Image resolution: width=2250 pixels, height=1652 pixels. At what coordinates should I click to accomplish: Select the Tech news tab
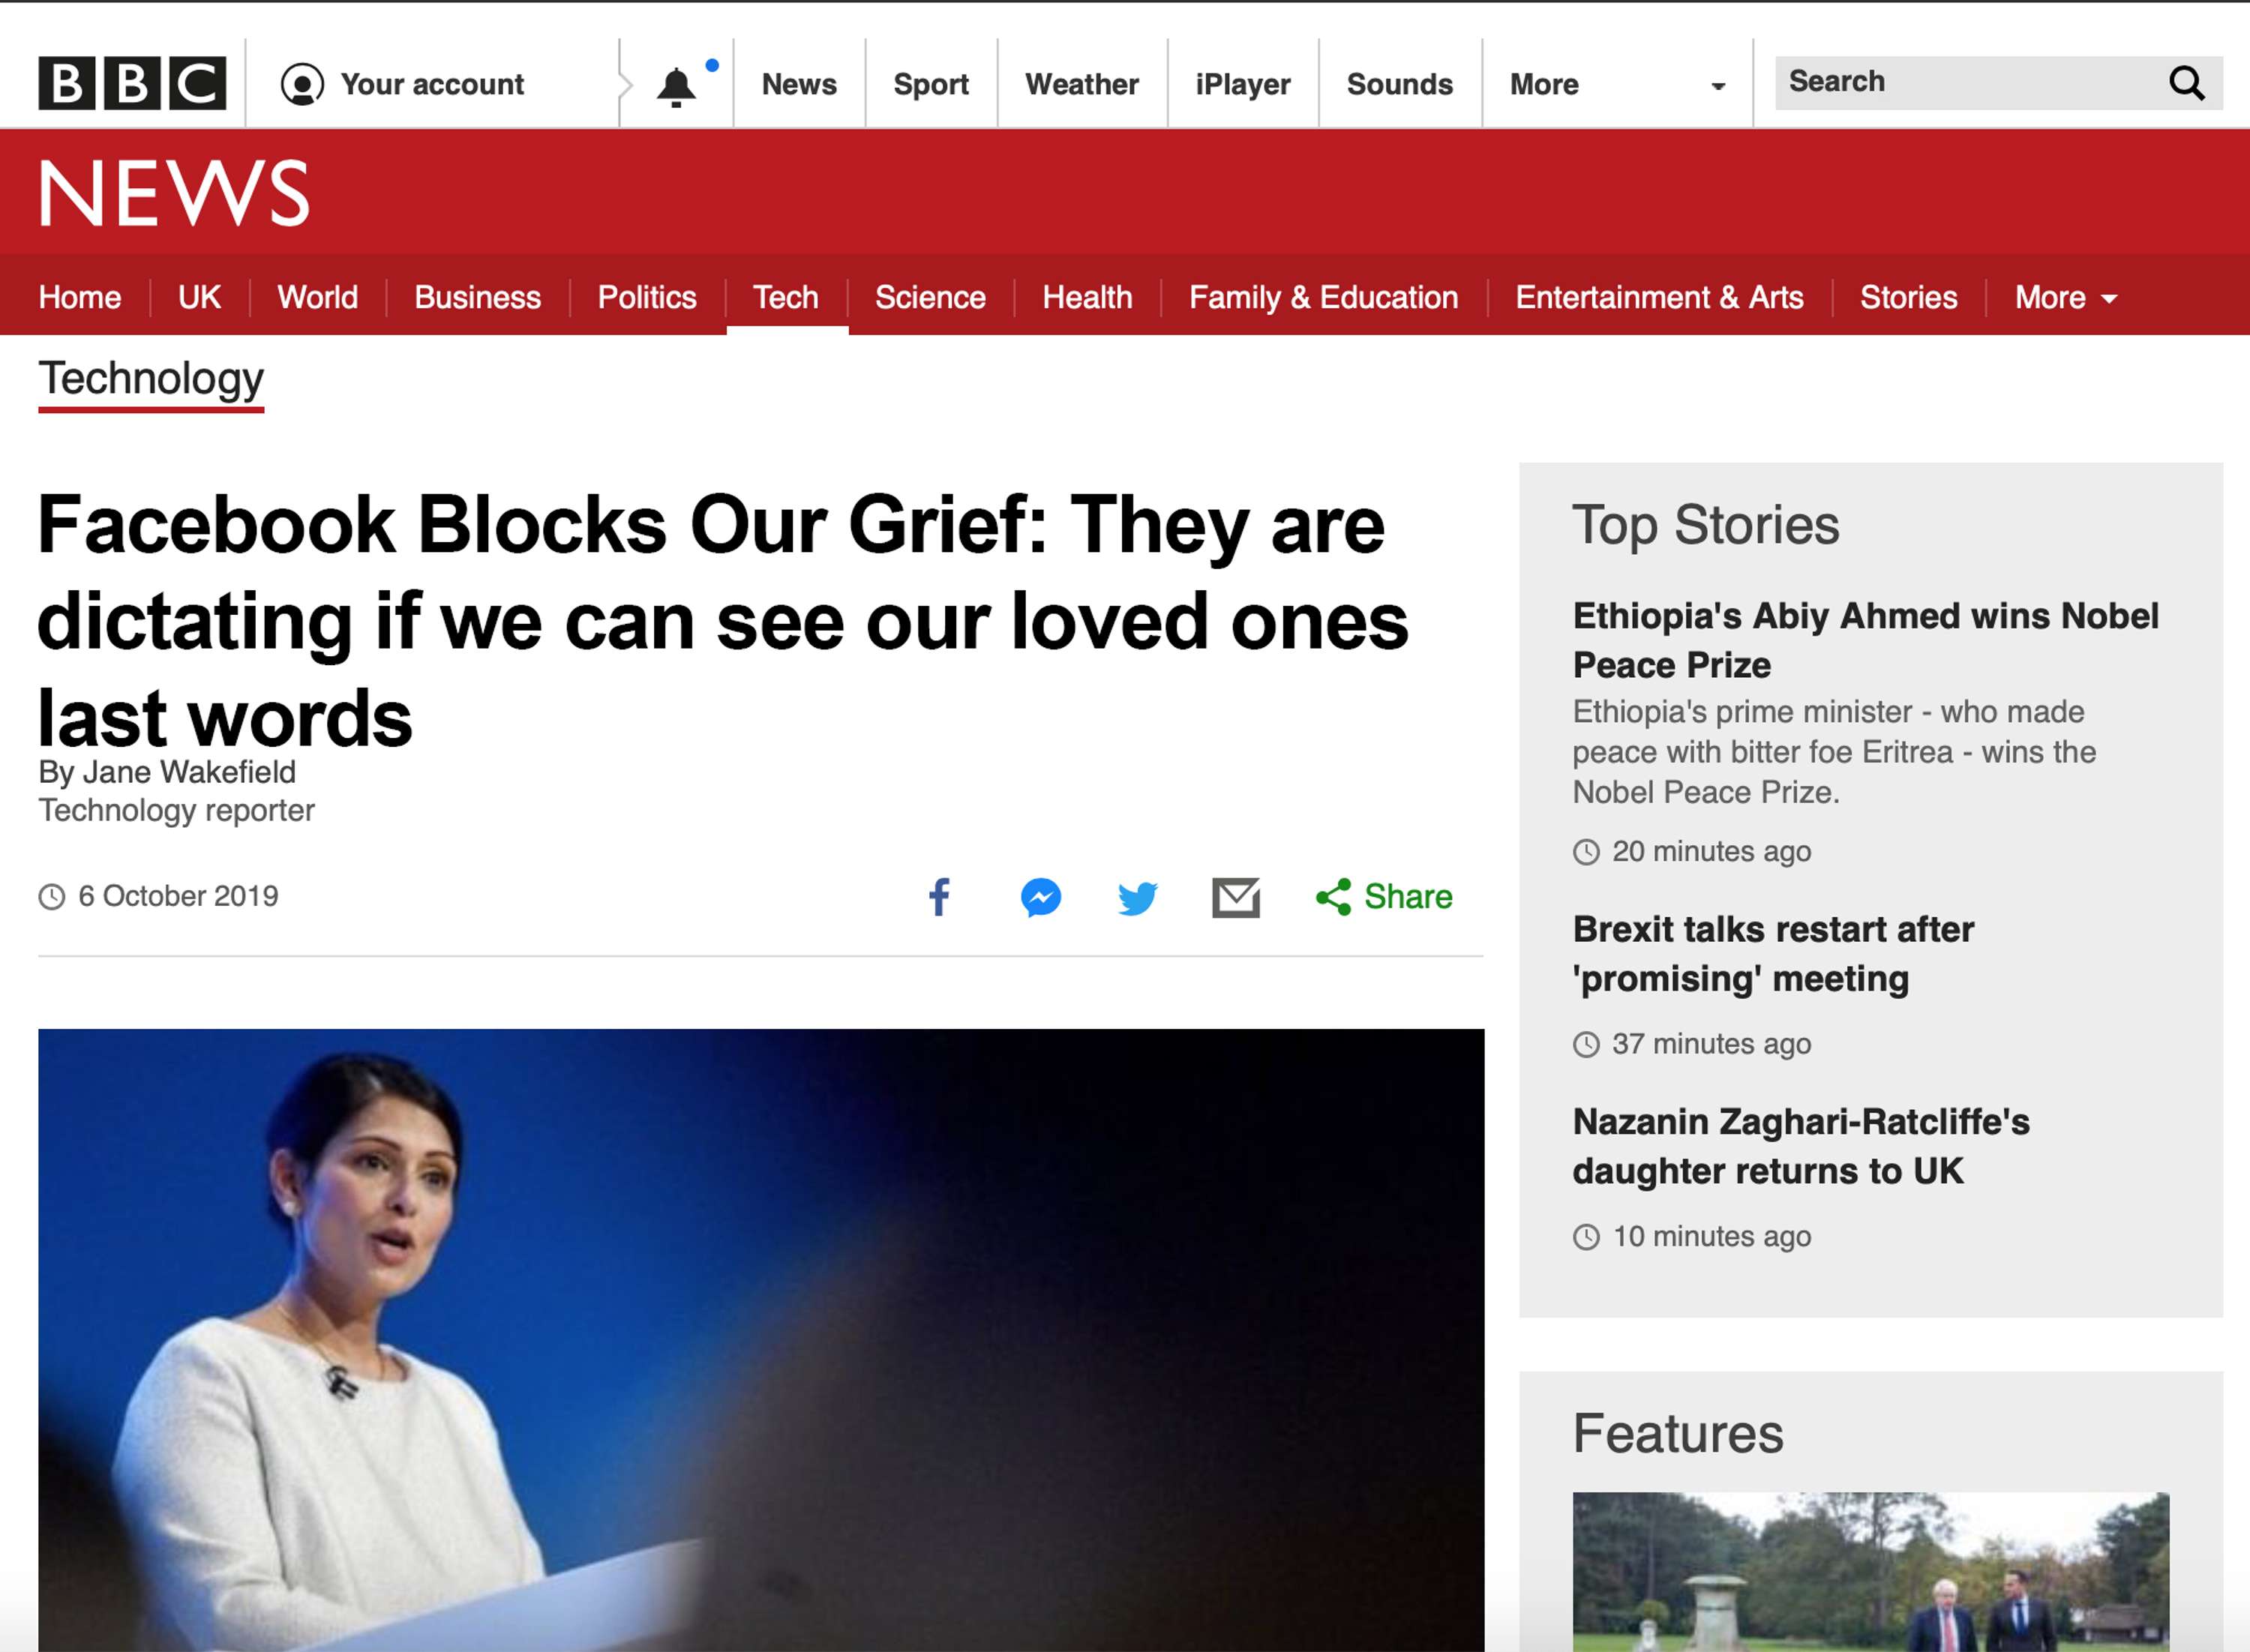[786, 297]
